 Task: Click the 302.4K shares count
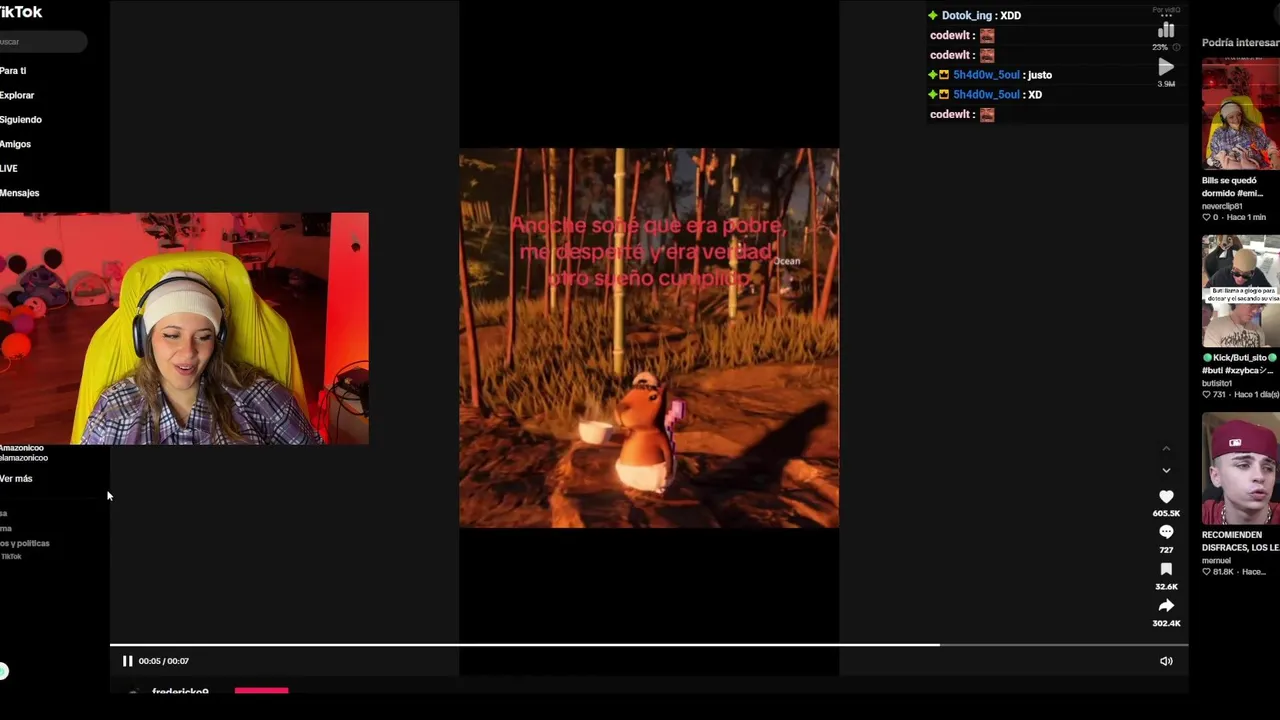pyautogui.click(x=1166, y=623)
